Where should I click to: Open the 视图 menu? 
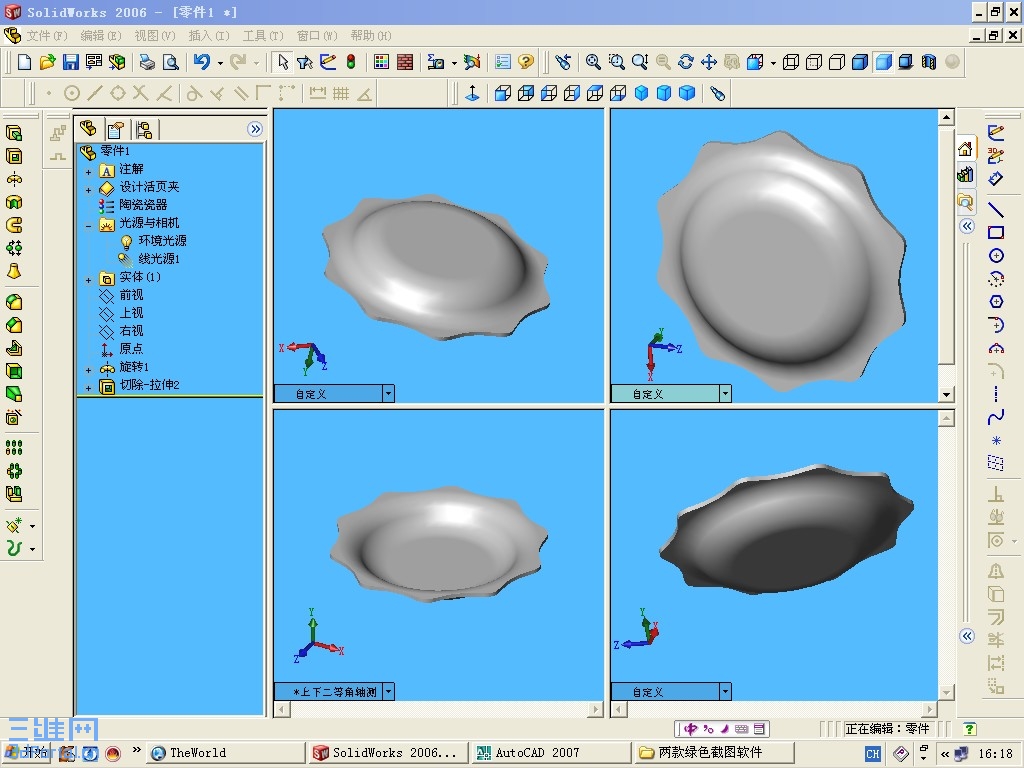click(155, 35)
